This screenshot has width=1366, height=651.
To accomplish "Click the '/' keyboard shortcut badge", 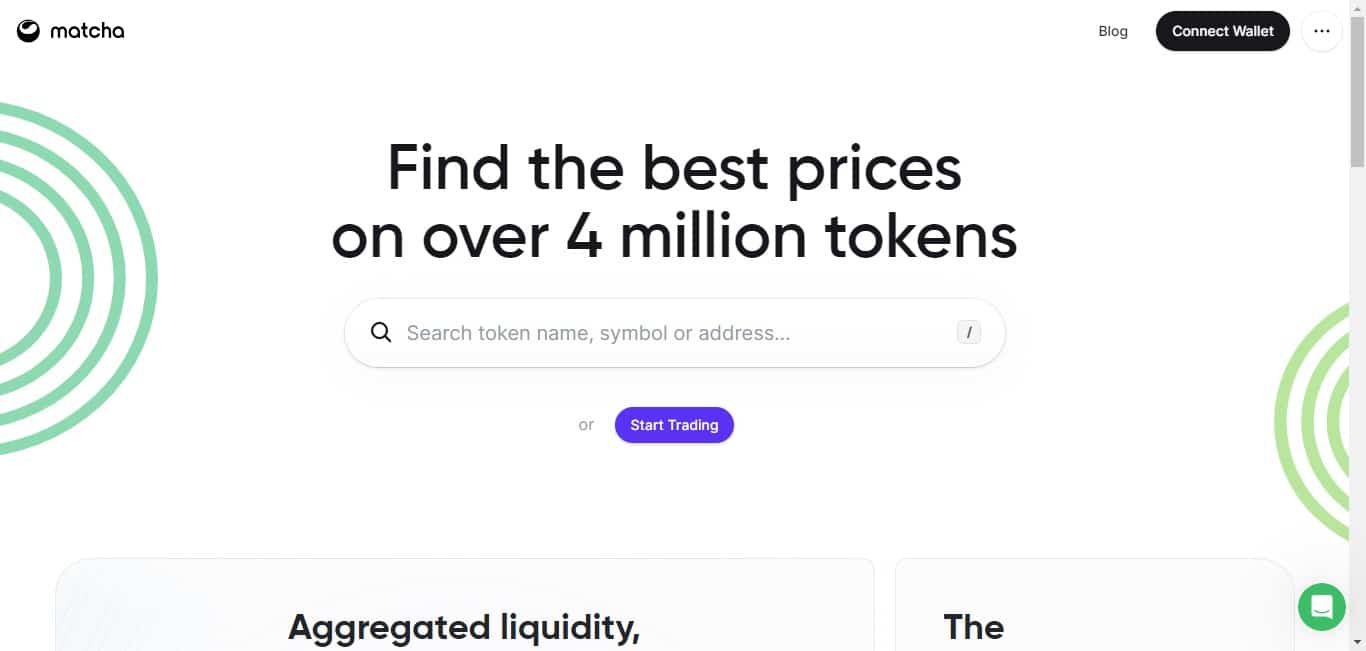I will [967, 332].
